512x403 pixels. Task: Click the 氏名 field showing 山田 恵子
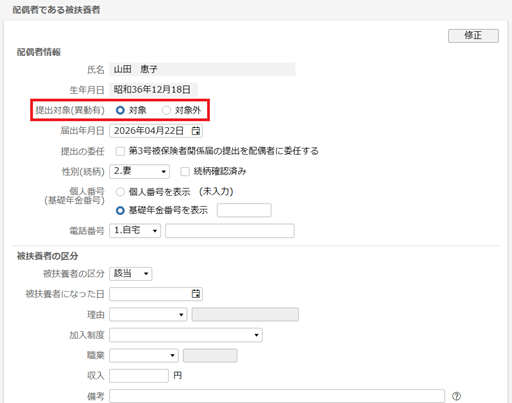click(x=202, y=69)
